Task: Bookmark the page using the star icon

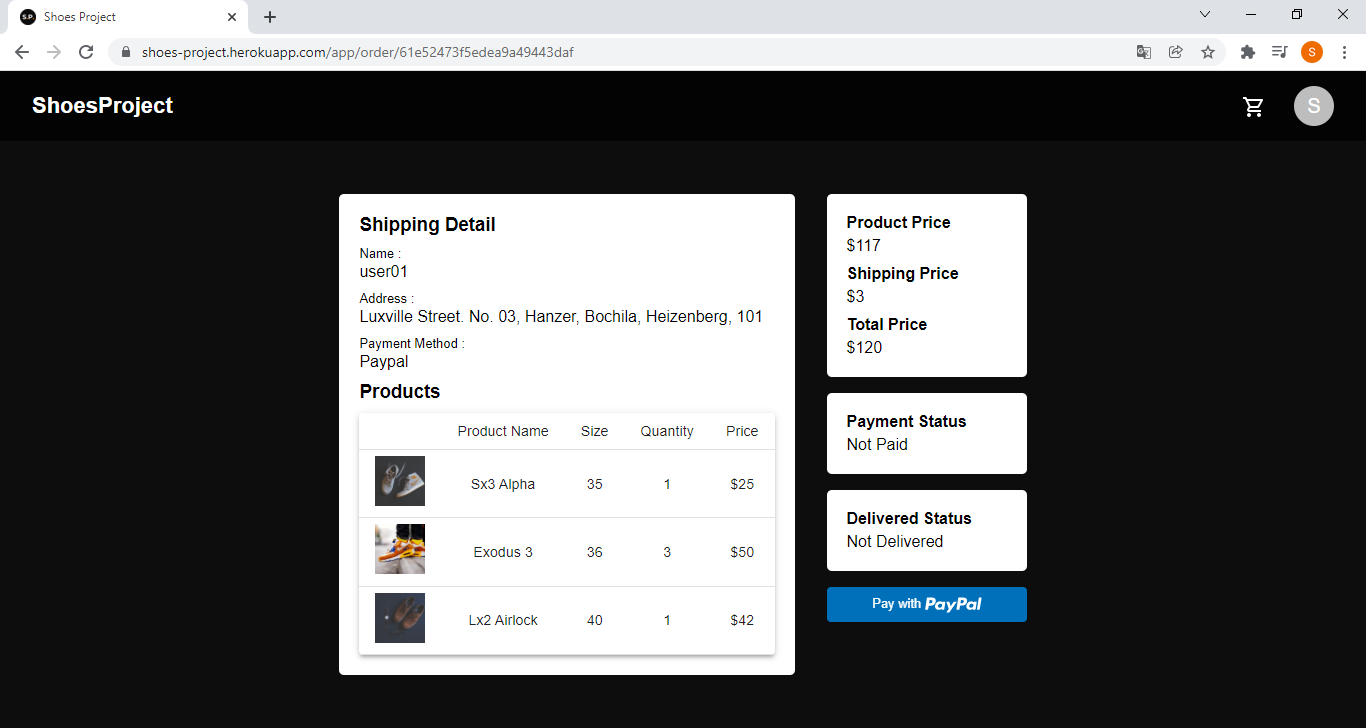Action: pyautogui.click(x=1209, y=52)
